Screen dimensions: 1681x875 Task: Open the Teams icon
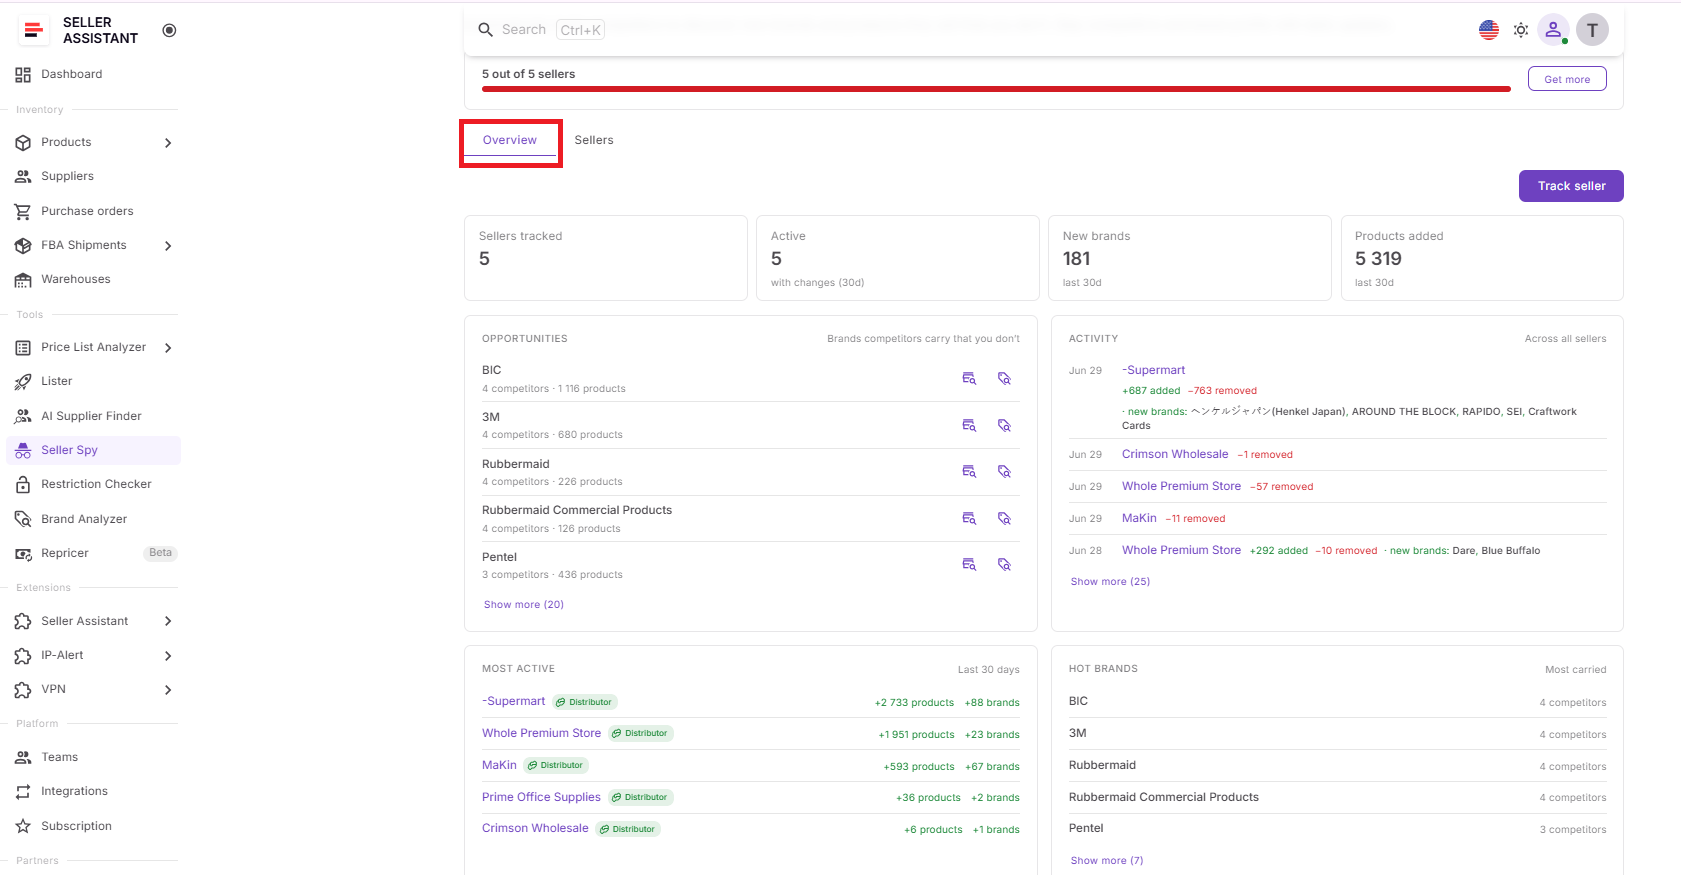click(23, 758)
